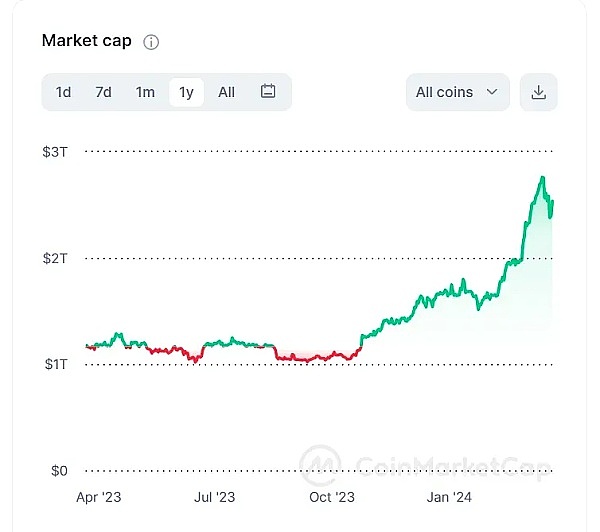Select the 1d time range
This screenshot has height=532, width=600.
coord(63,92)
